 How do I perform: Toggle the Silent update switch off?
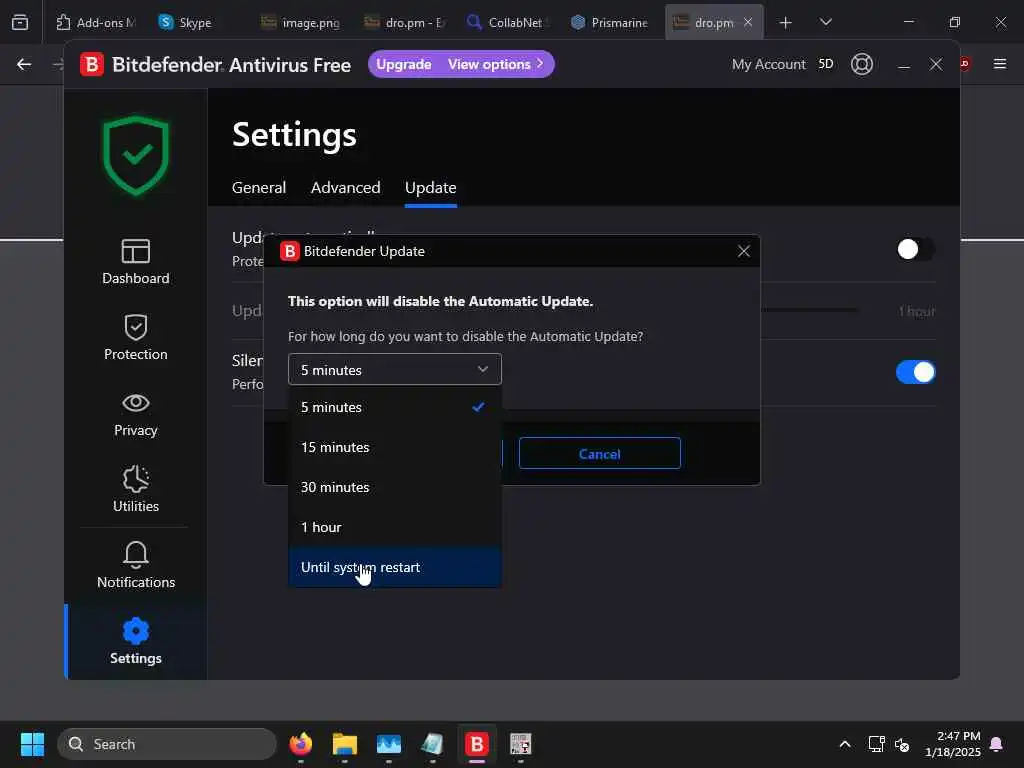[x=915, y=372]
